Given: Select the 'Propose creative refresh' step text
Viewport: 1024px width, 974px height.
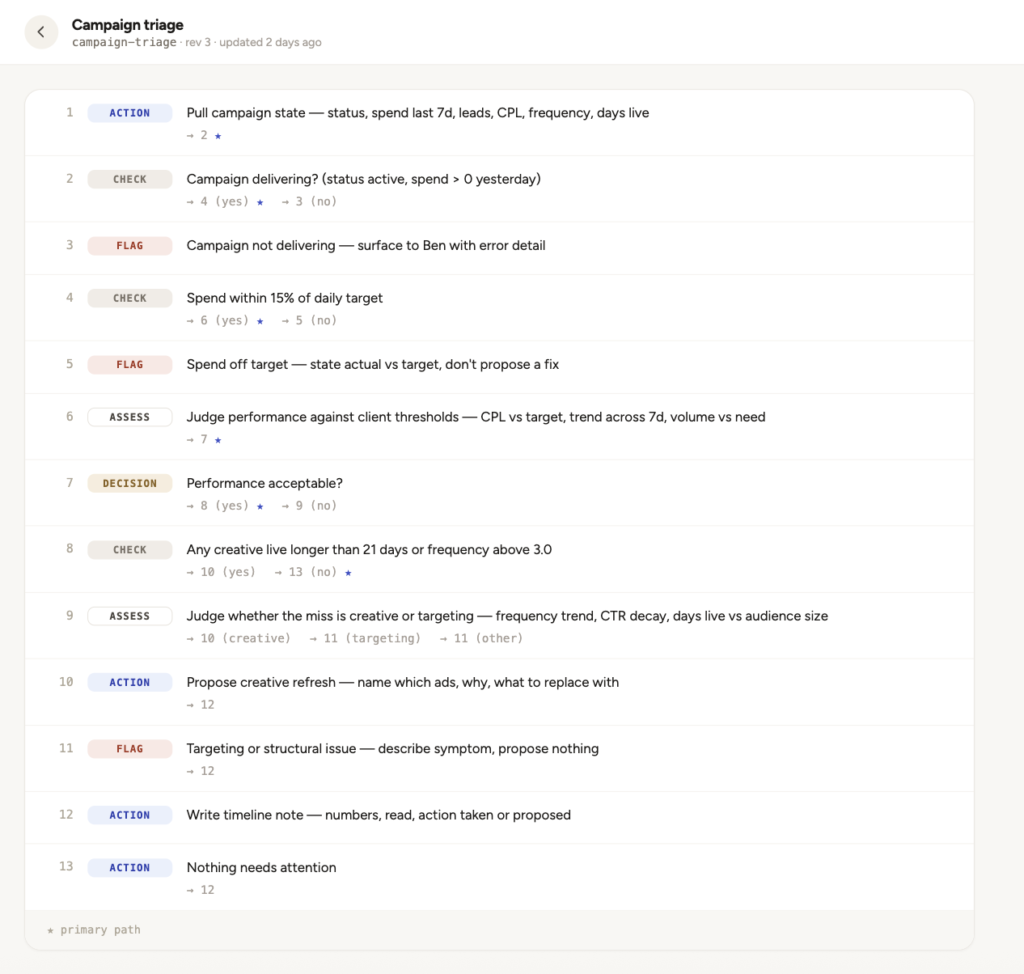Looking at the screenshot, I should [402, 682].
